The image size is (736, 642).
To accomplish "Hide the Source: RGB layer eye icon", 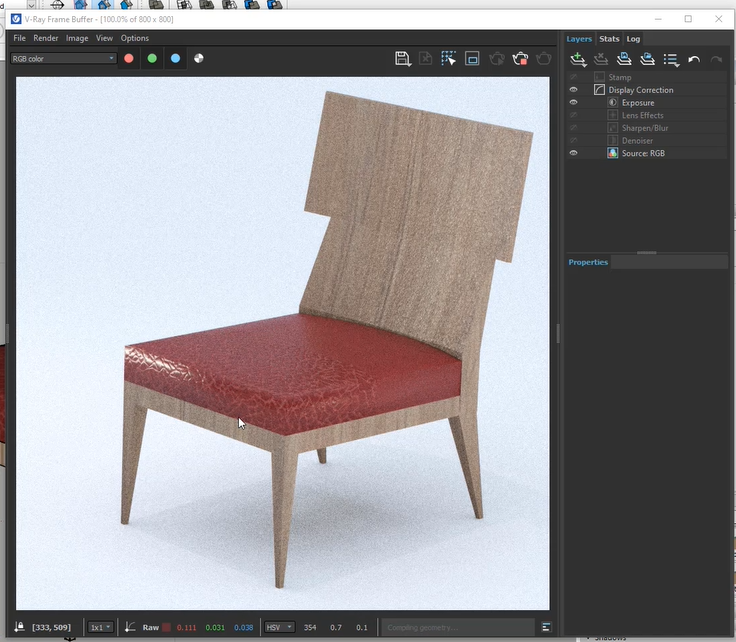I will click(574, 153).
